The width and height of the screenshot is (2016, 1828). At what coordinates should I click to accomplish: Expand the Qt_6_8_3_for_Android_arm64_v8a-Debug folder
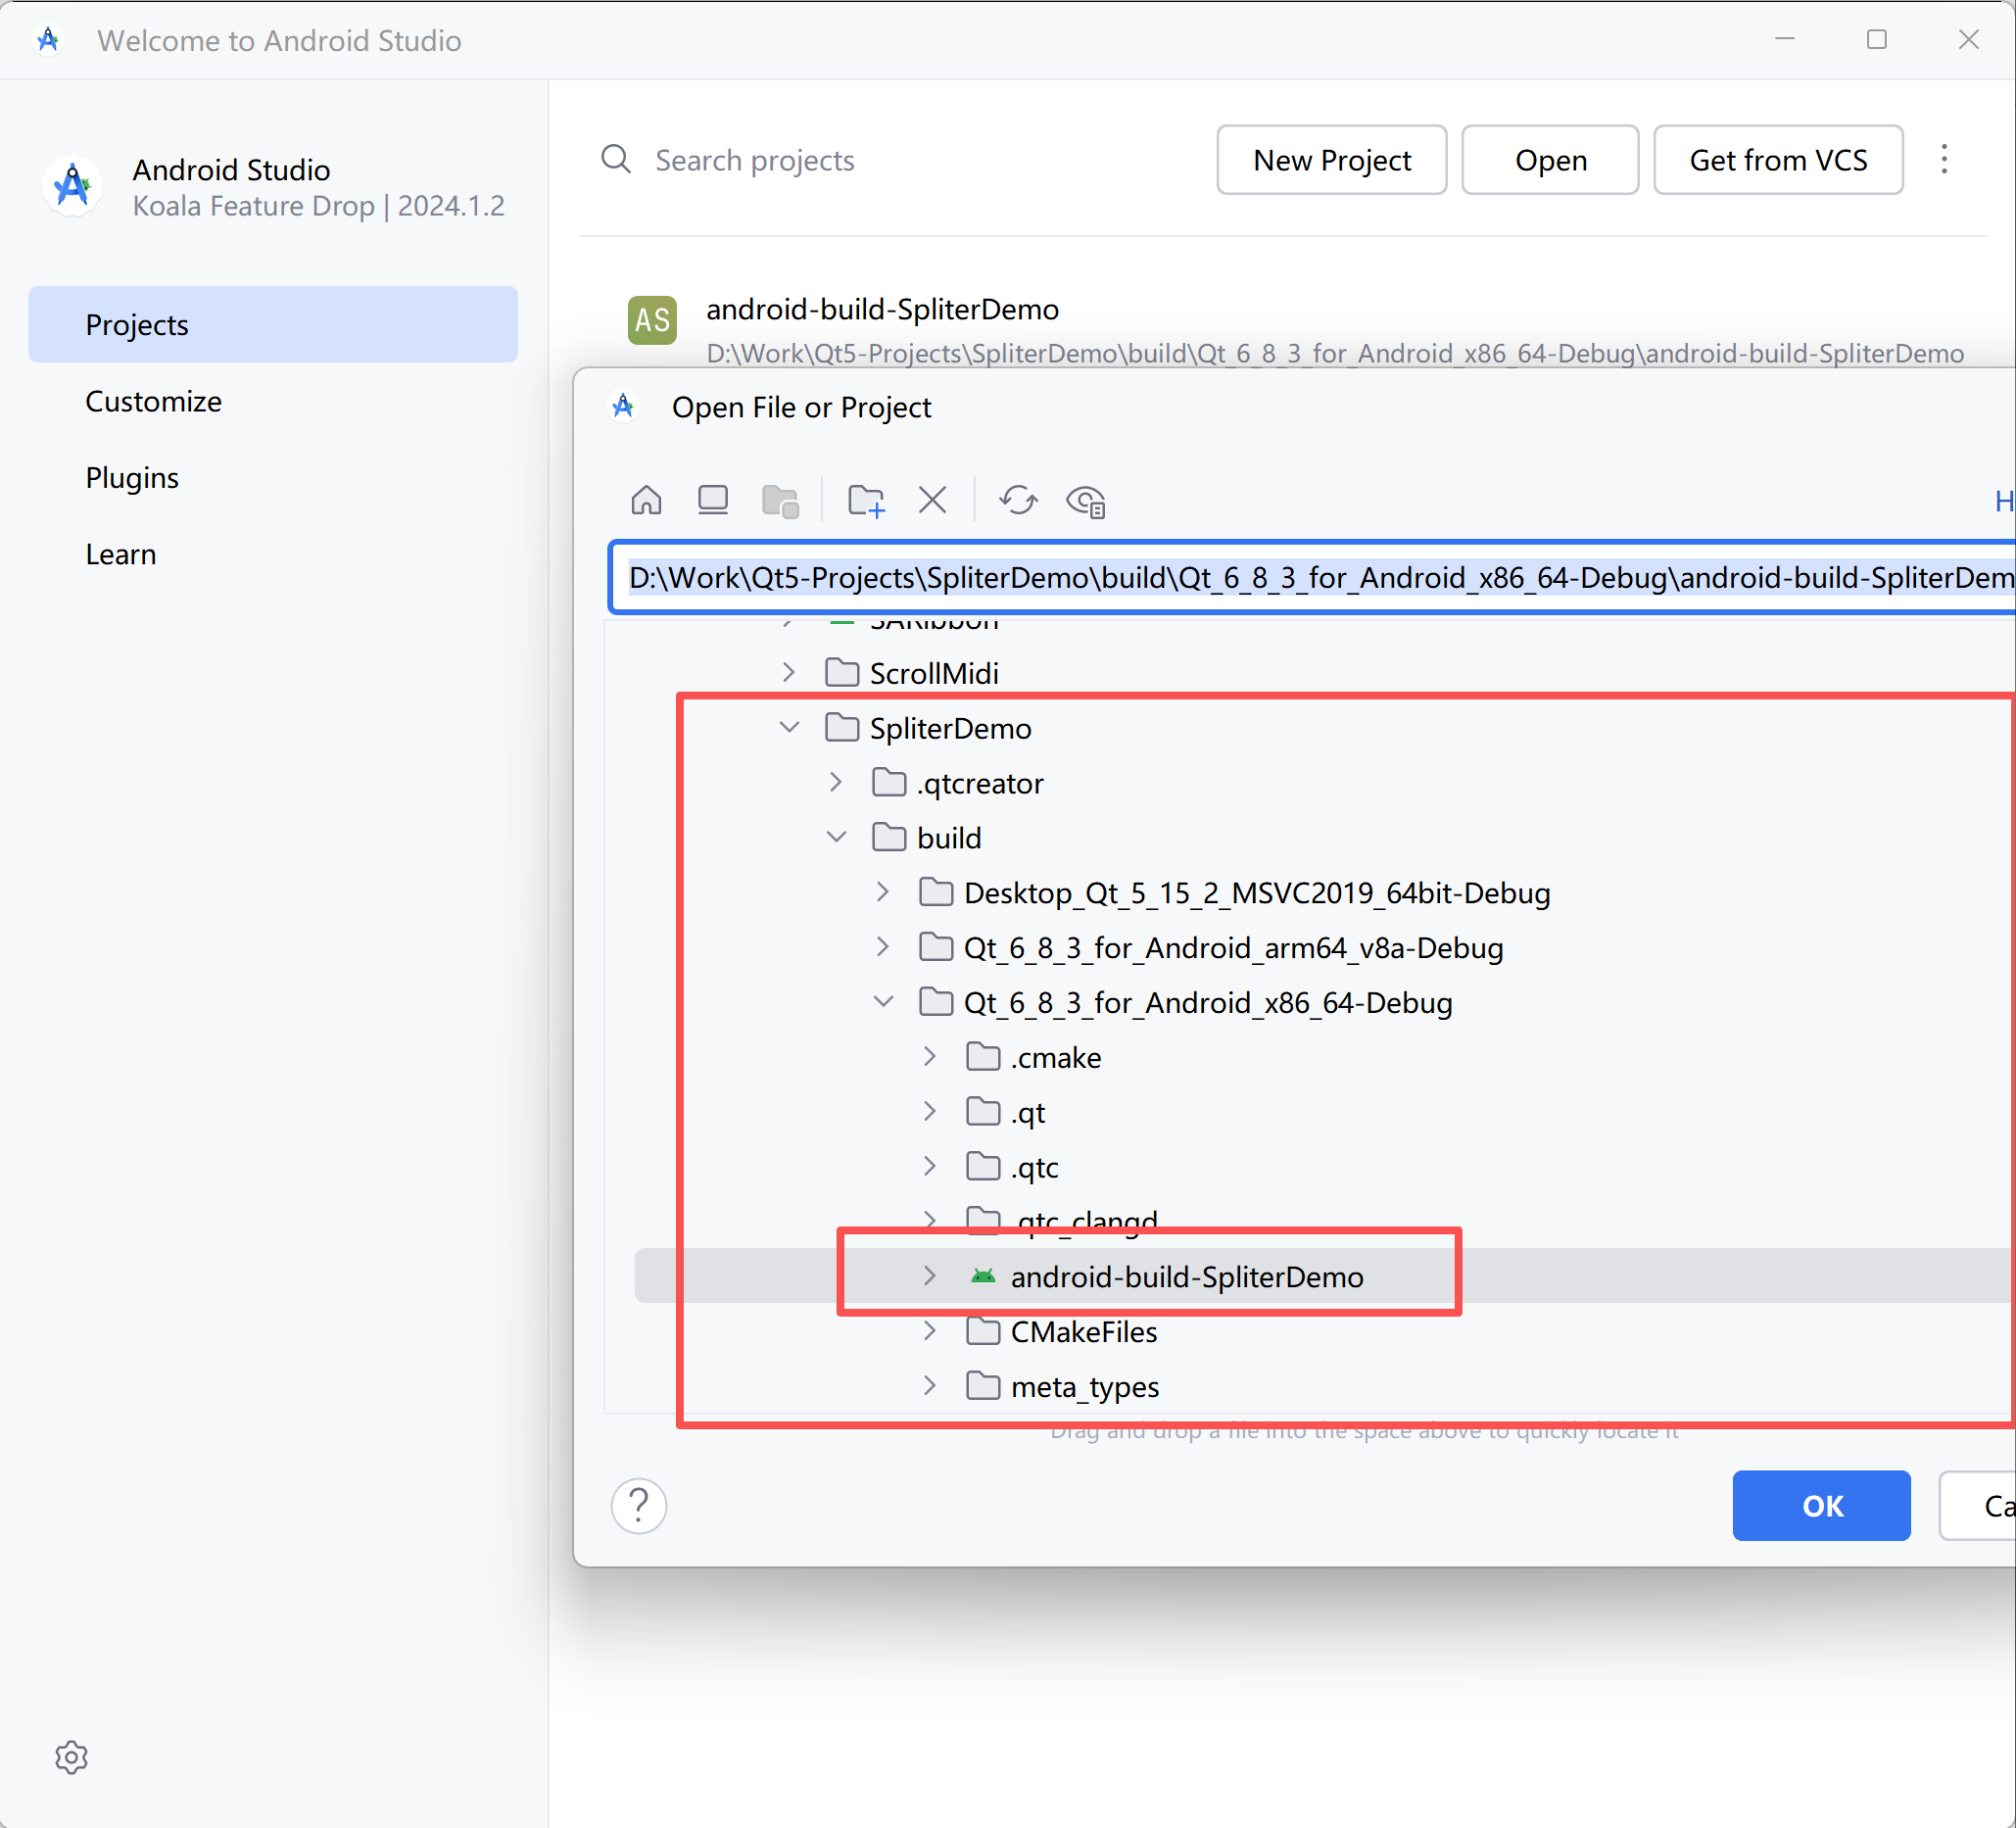[x=883, y=947]
